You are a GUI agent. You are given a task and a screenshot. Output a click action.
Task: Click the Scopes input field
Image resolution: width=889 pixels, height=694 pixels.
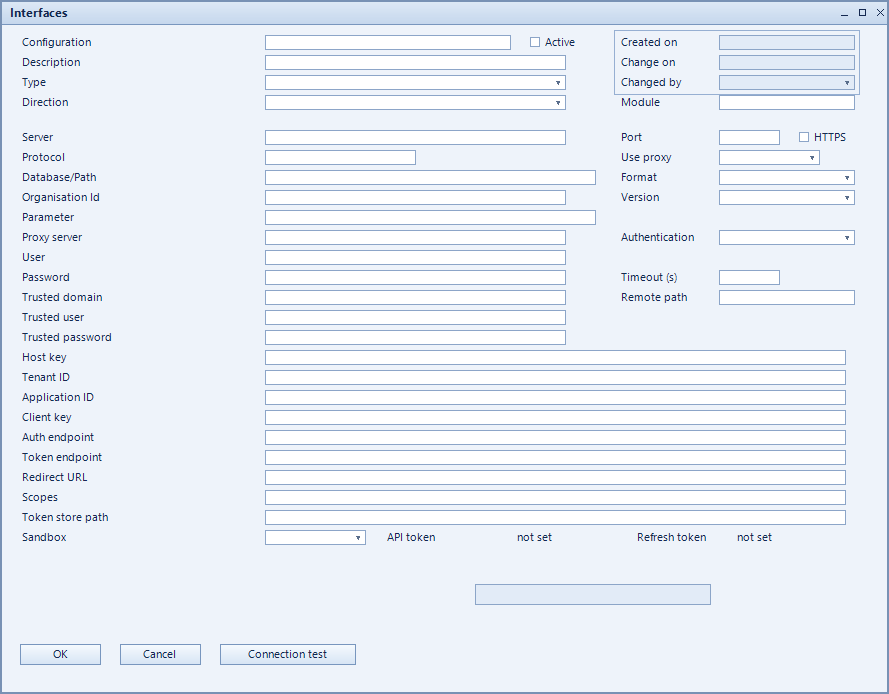click(x=555, y=497)
